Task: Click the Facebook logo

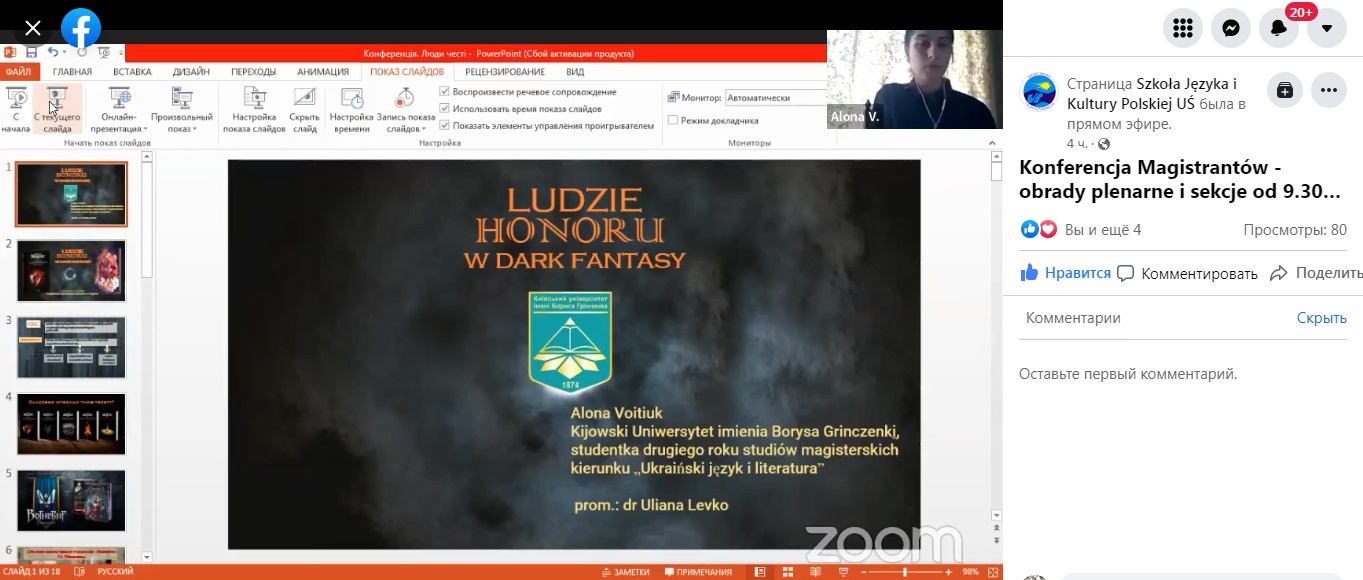Action: tap(80, 28)
